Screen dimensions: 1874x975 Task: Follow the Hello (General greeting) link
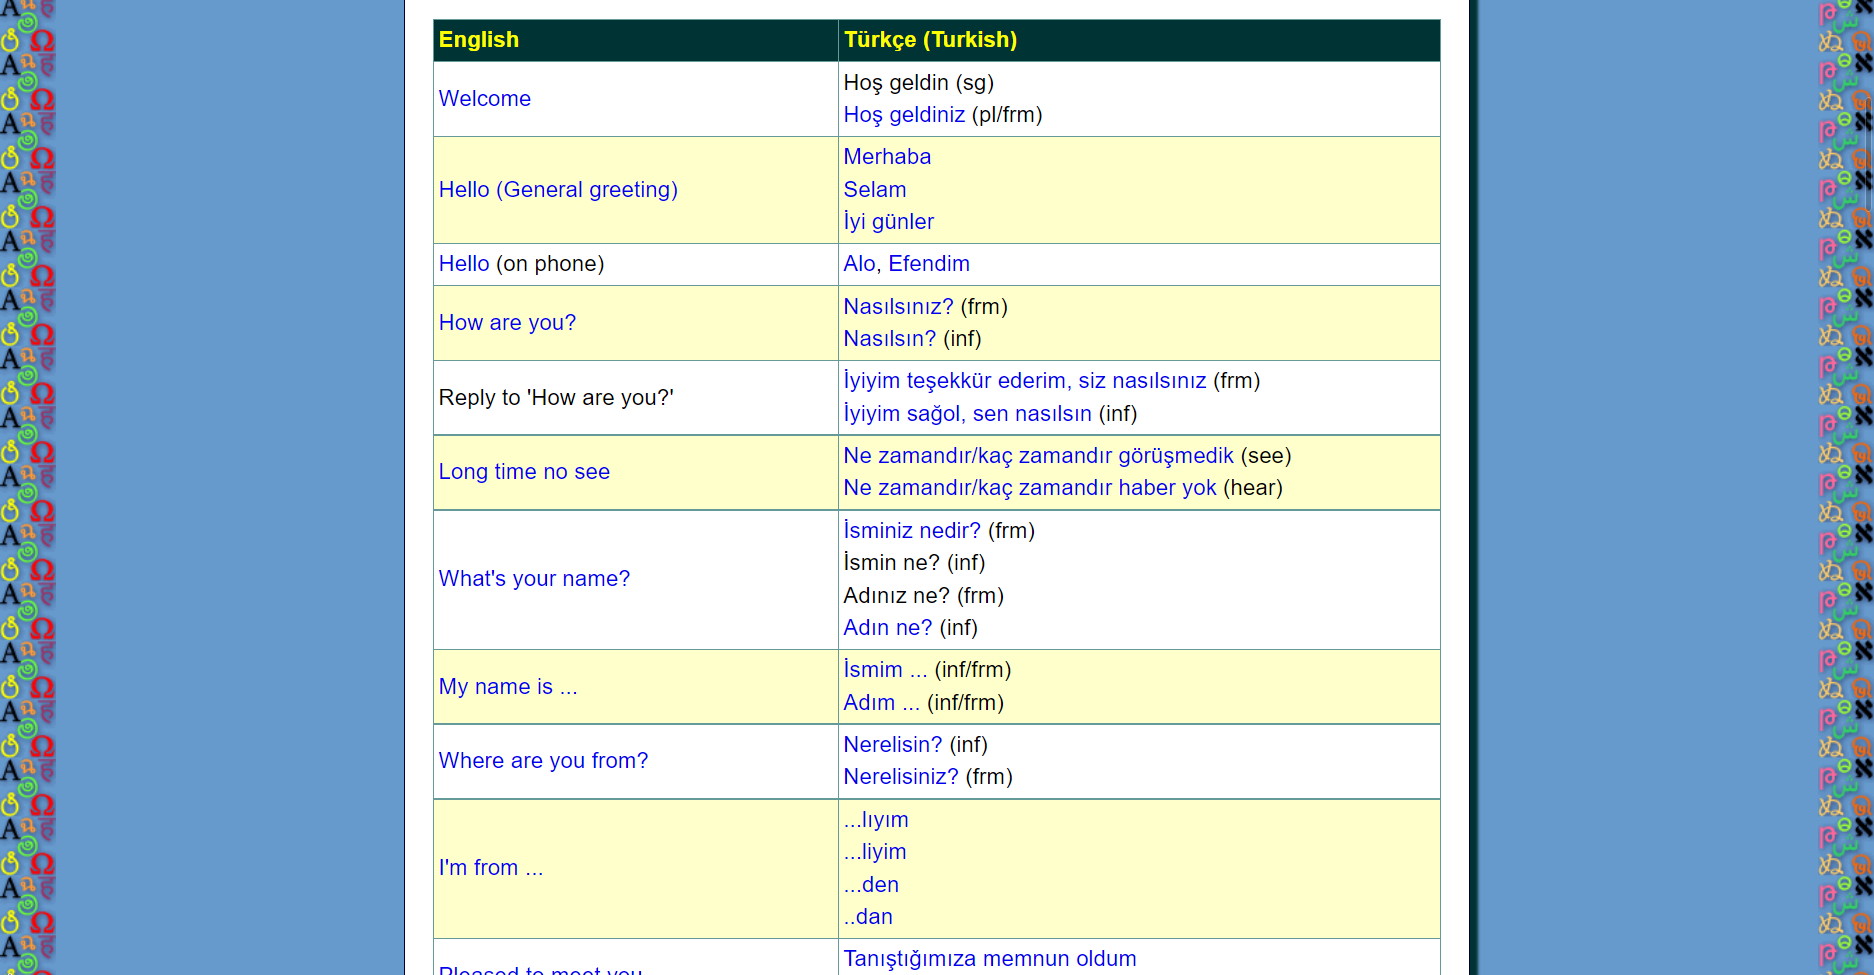[x=557, y=190]
